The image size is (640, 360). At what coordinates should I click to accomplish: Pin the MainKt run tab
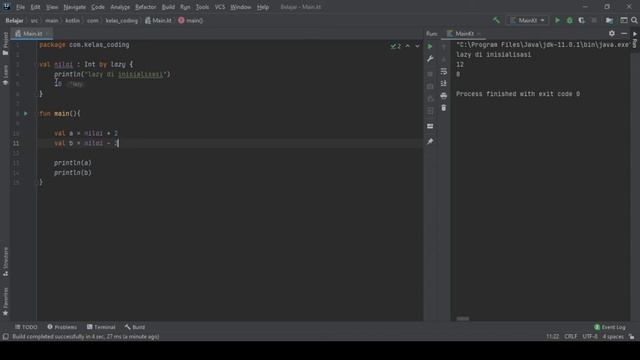coord(430,142)
